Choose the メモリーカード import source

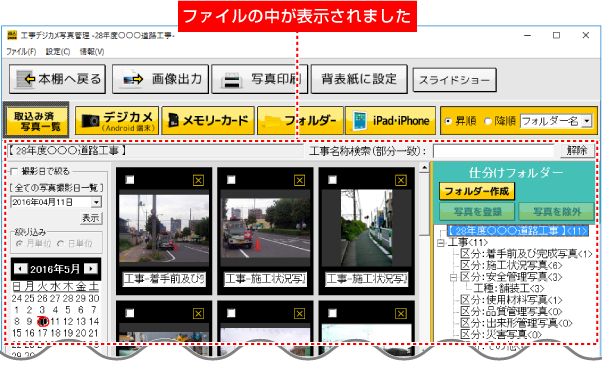pos(208,121)
